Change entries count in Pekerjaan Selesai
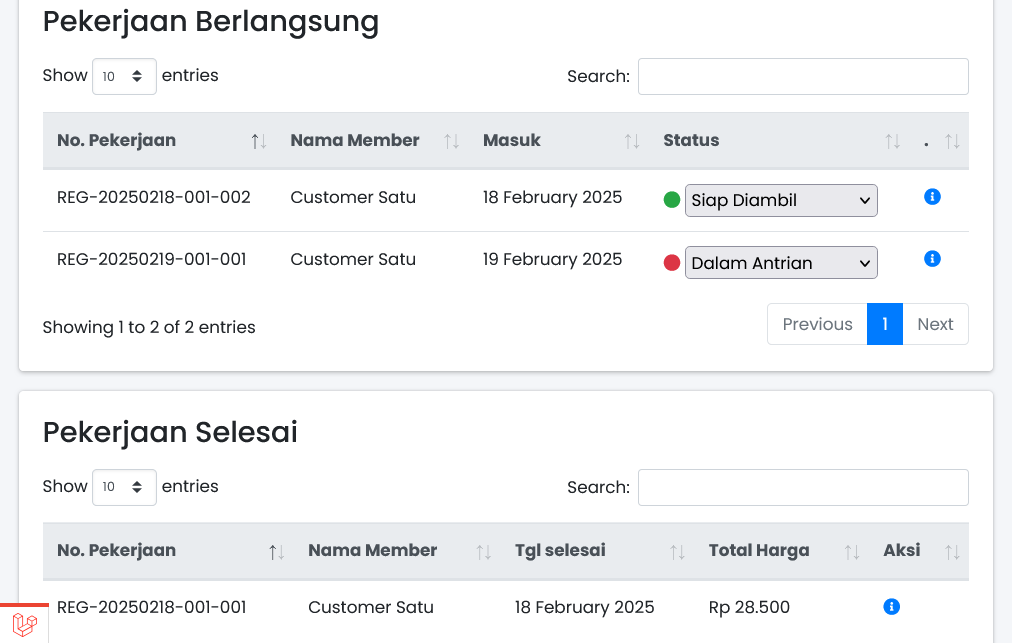Image resolution: width=1012 pixels, height=643 pixels. pos(124,487)
